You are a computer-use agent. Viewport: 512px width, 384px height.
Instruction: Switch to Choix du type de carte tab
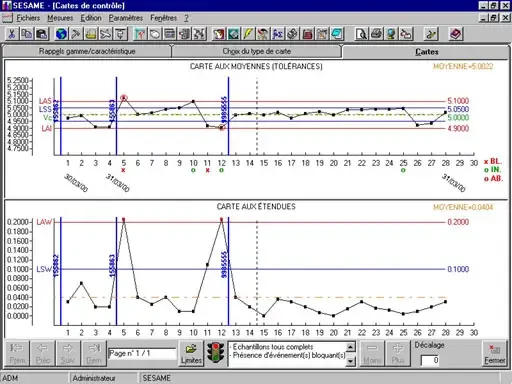pos(257,51)
